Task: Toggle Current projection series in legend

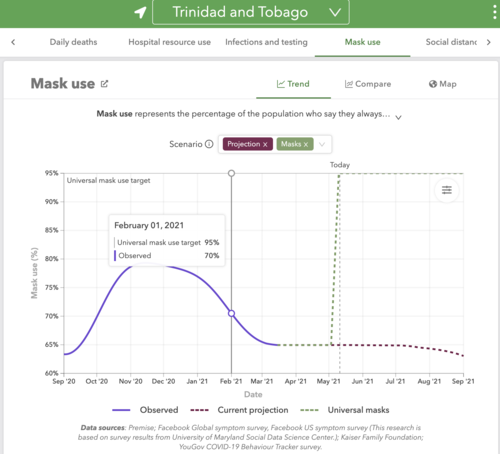Action: (239, 410)
